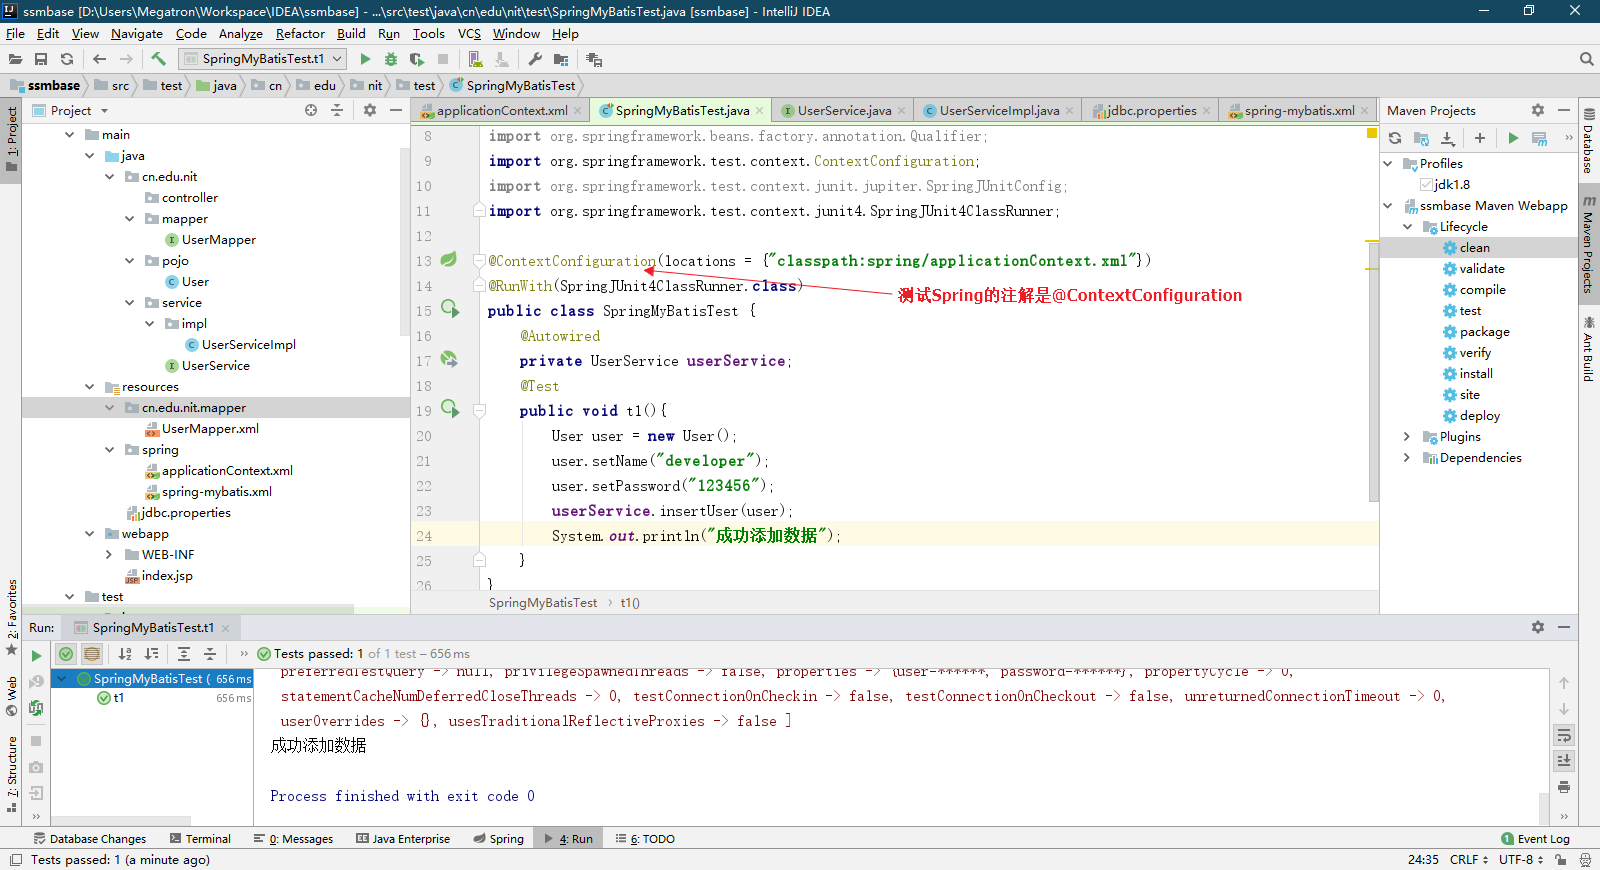Viewport: 1600px width, 870px height.
Task: Click Generate Sources and Update Folders icon
Action: coord(1421,138)
